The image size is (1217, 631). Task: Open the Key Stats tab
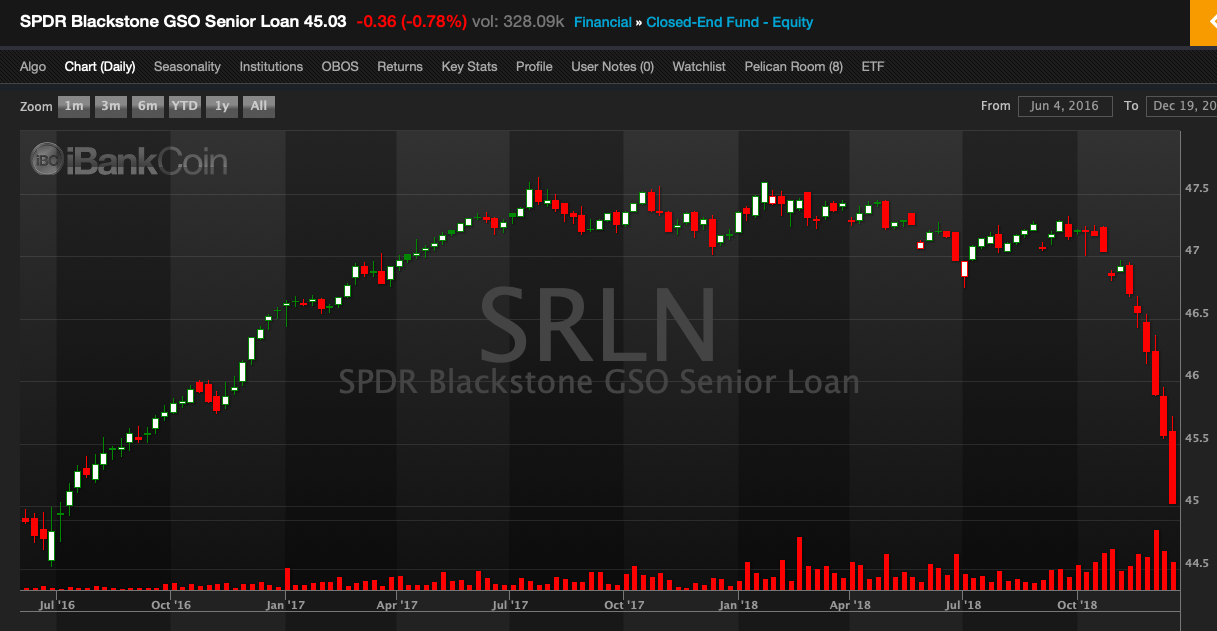[469, 67]
